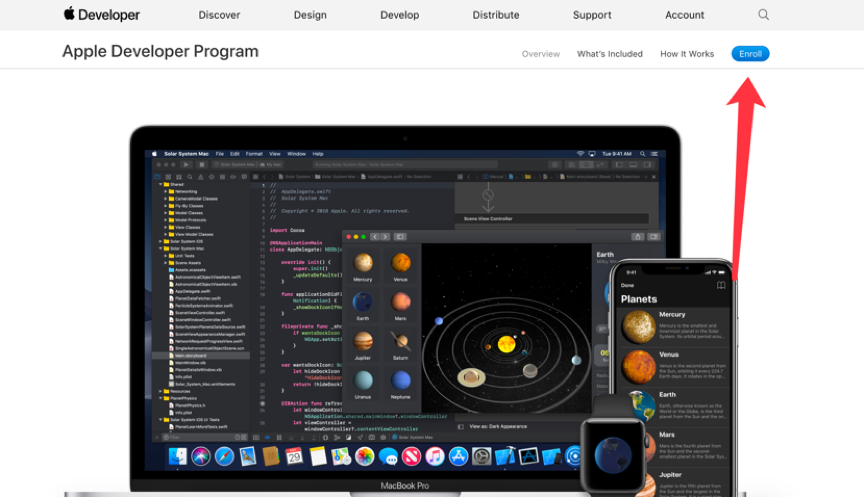
Task: Click Xcode Window menu in screenshot
Action: pyautogui.click(x=296, y=154)
